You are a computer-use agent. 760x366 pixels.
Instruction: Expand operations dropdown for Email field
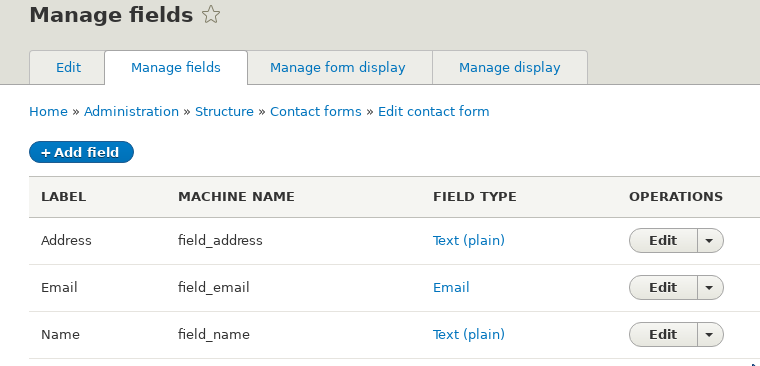tap(710, 287)
